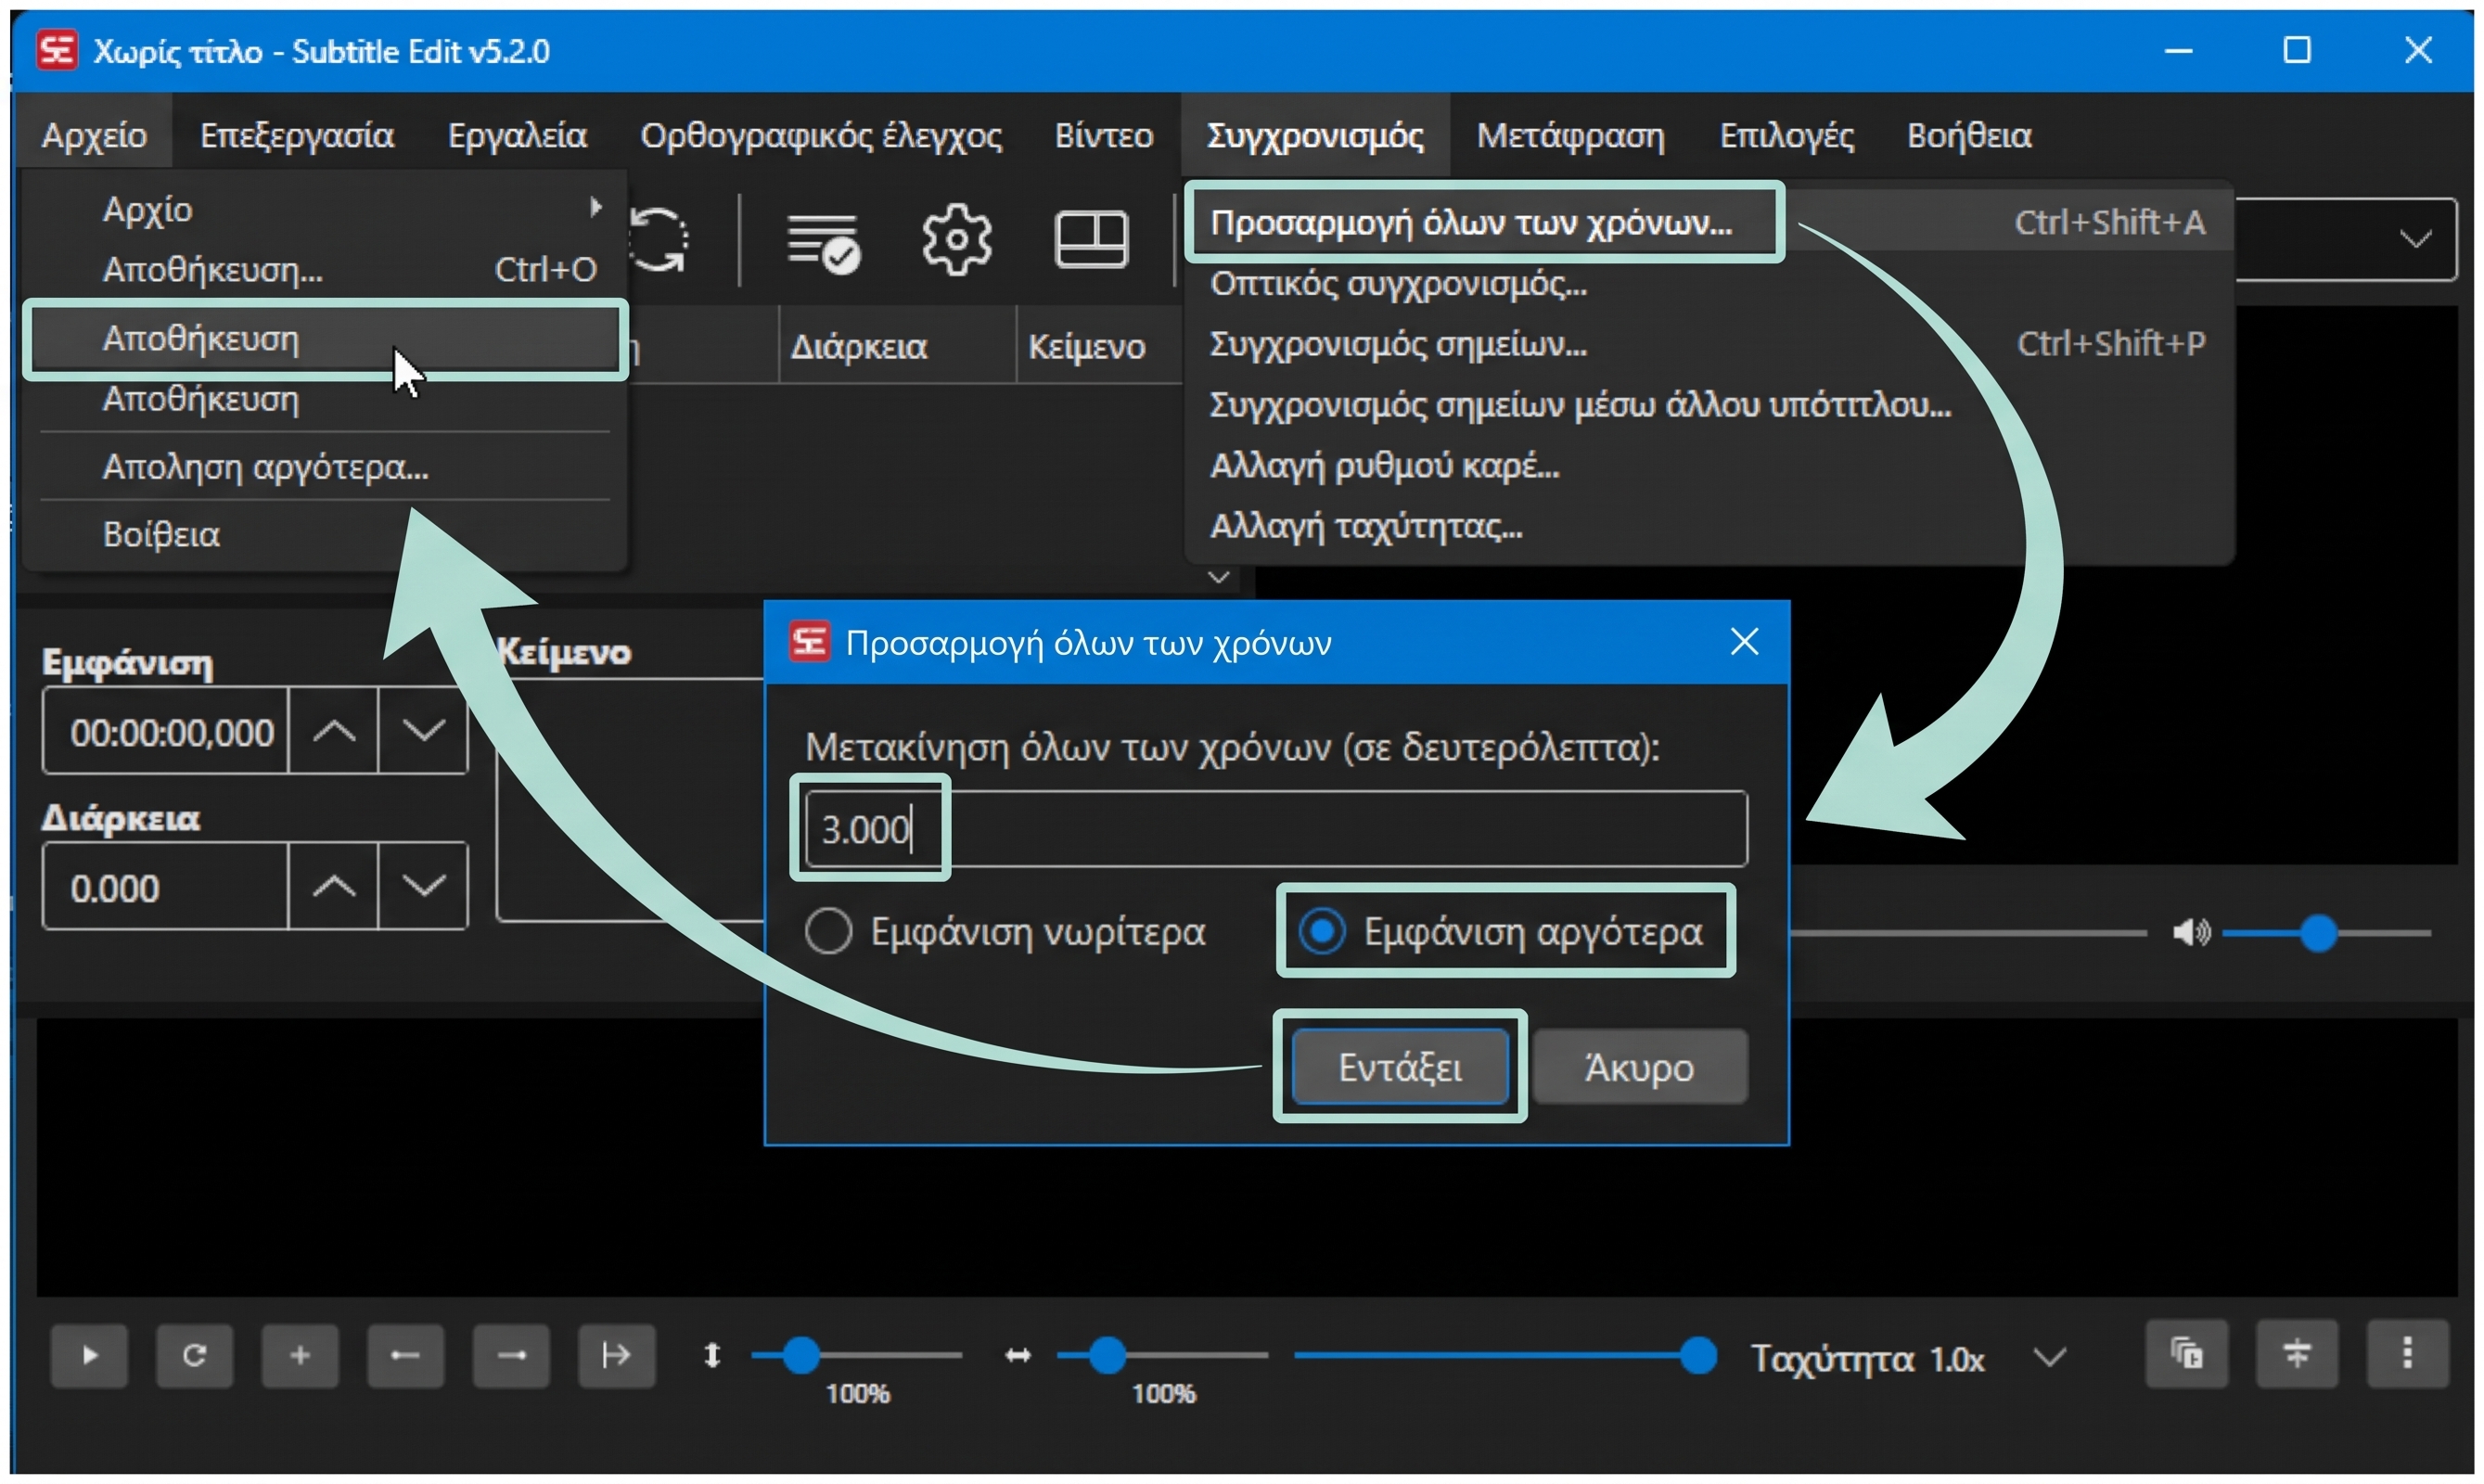Select Αποληση αργότερα menu item
Image resolution: width=2484 pixels, height=1484 pixels.
[325, 467]
